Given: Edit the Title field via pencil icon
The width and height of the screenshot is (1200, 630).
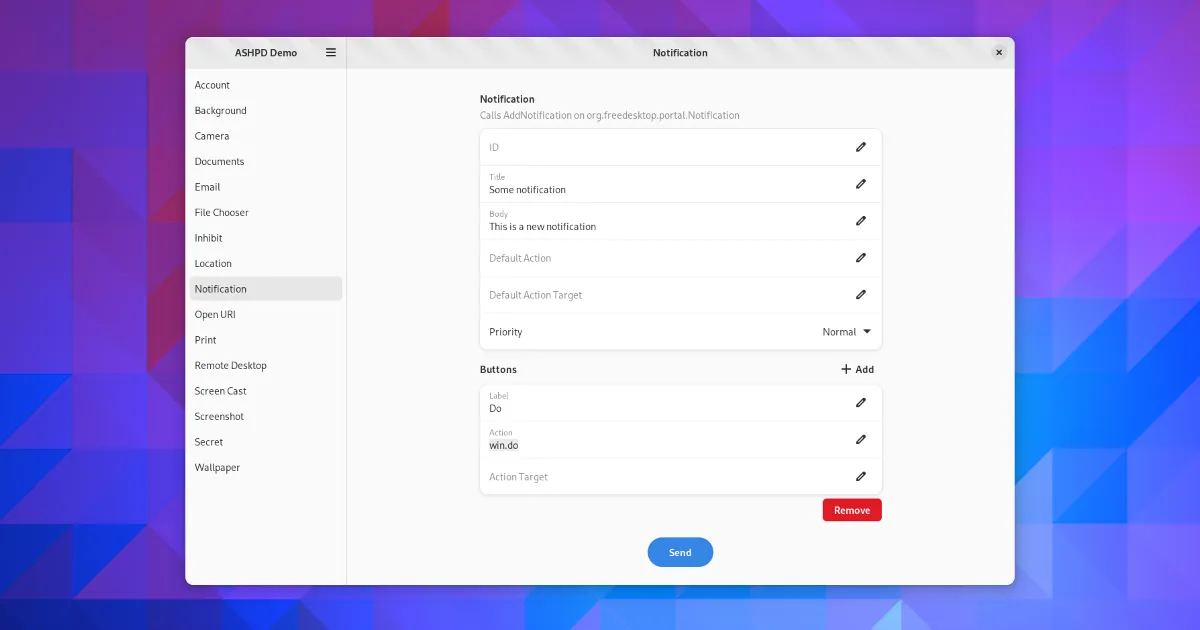Looking at the screenshot, I should point(860,184).
